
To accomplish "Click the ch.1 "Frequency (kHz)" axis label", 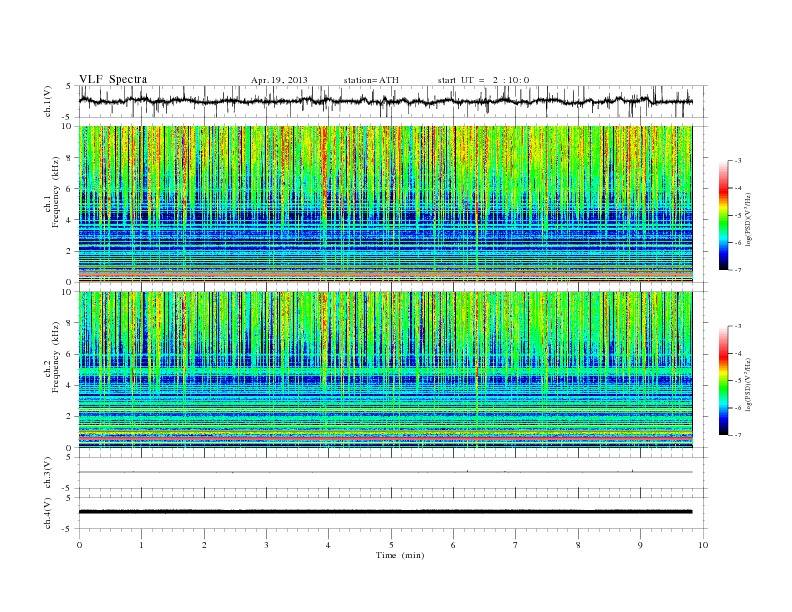I will [x=56, y=192].
